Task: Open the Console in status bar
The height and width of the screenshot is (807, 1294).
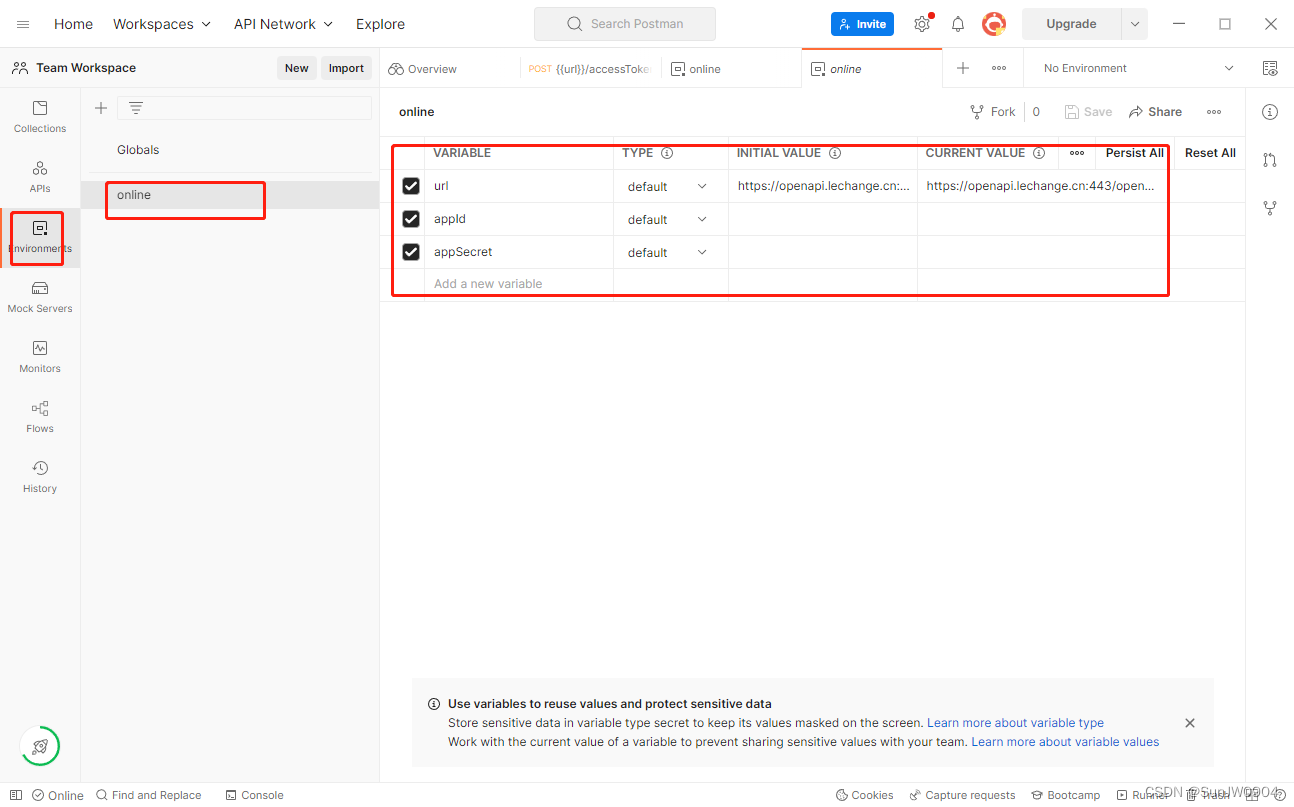Action: (x=254, y=795)
